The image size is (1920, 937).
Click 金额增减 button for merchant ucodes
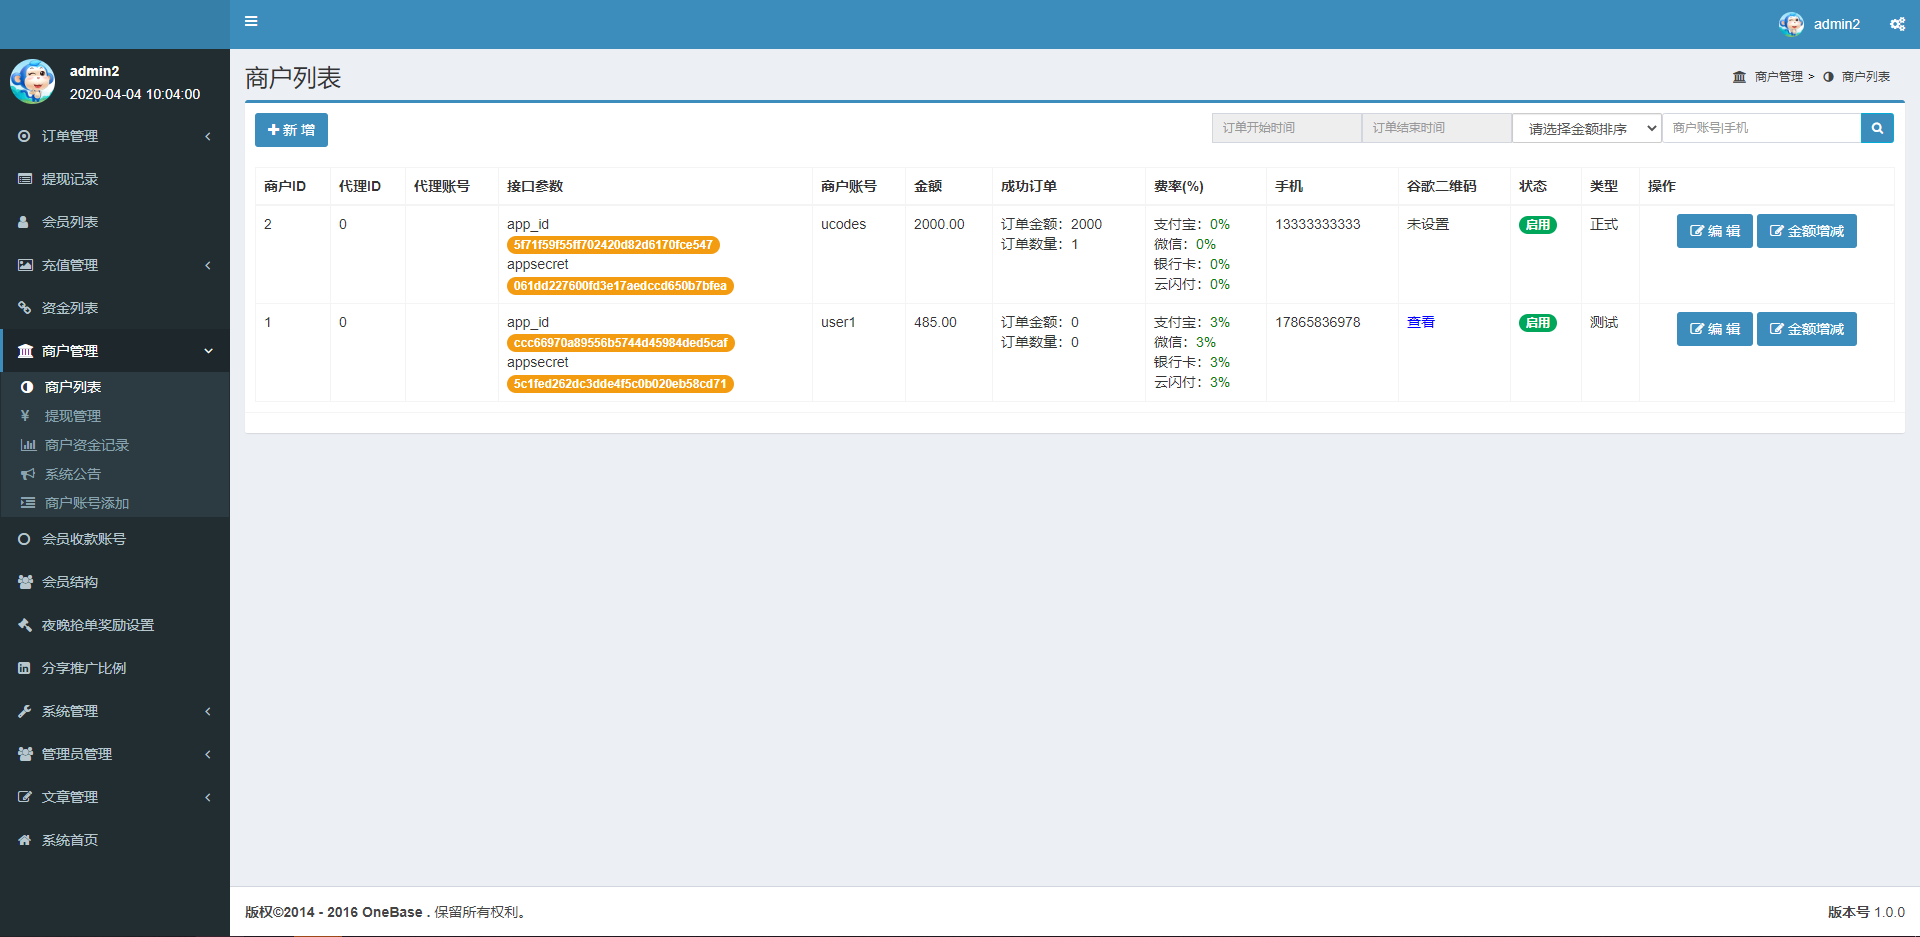[x=1806, y=231]
